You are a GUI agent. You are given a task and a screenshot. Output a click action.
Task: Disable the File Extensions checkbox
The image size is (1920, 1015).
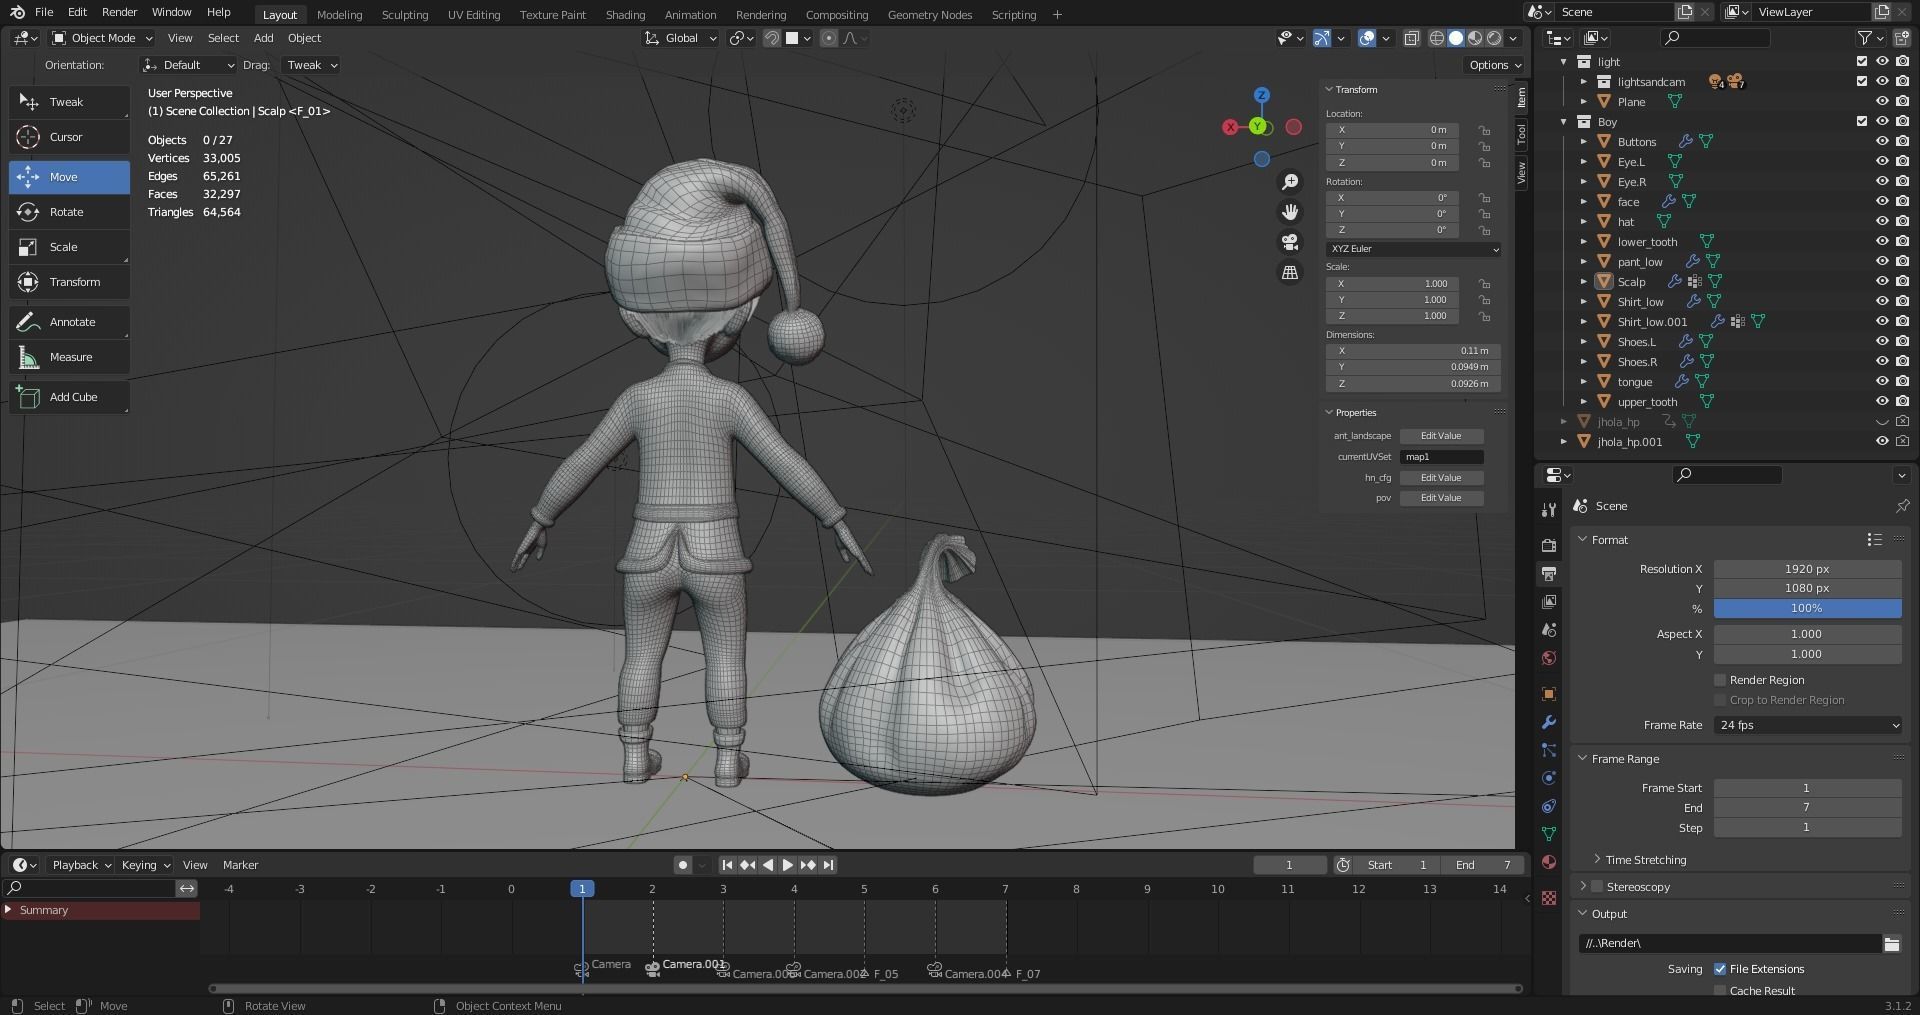tap(1720, 969)
